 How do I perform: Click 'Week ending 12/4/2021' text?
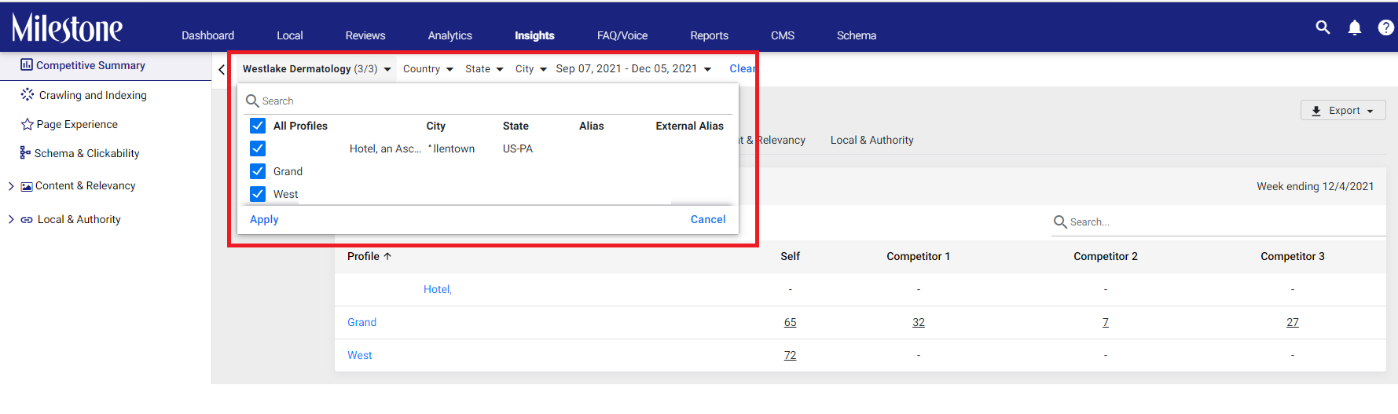[1313, 186]
